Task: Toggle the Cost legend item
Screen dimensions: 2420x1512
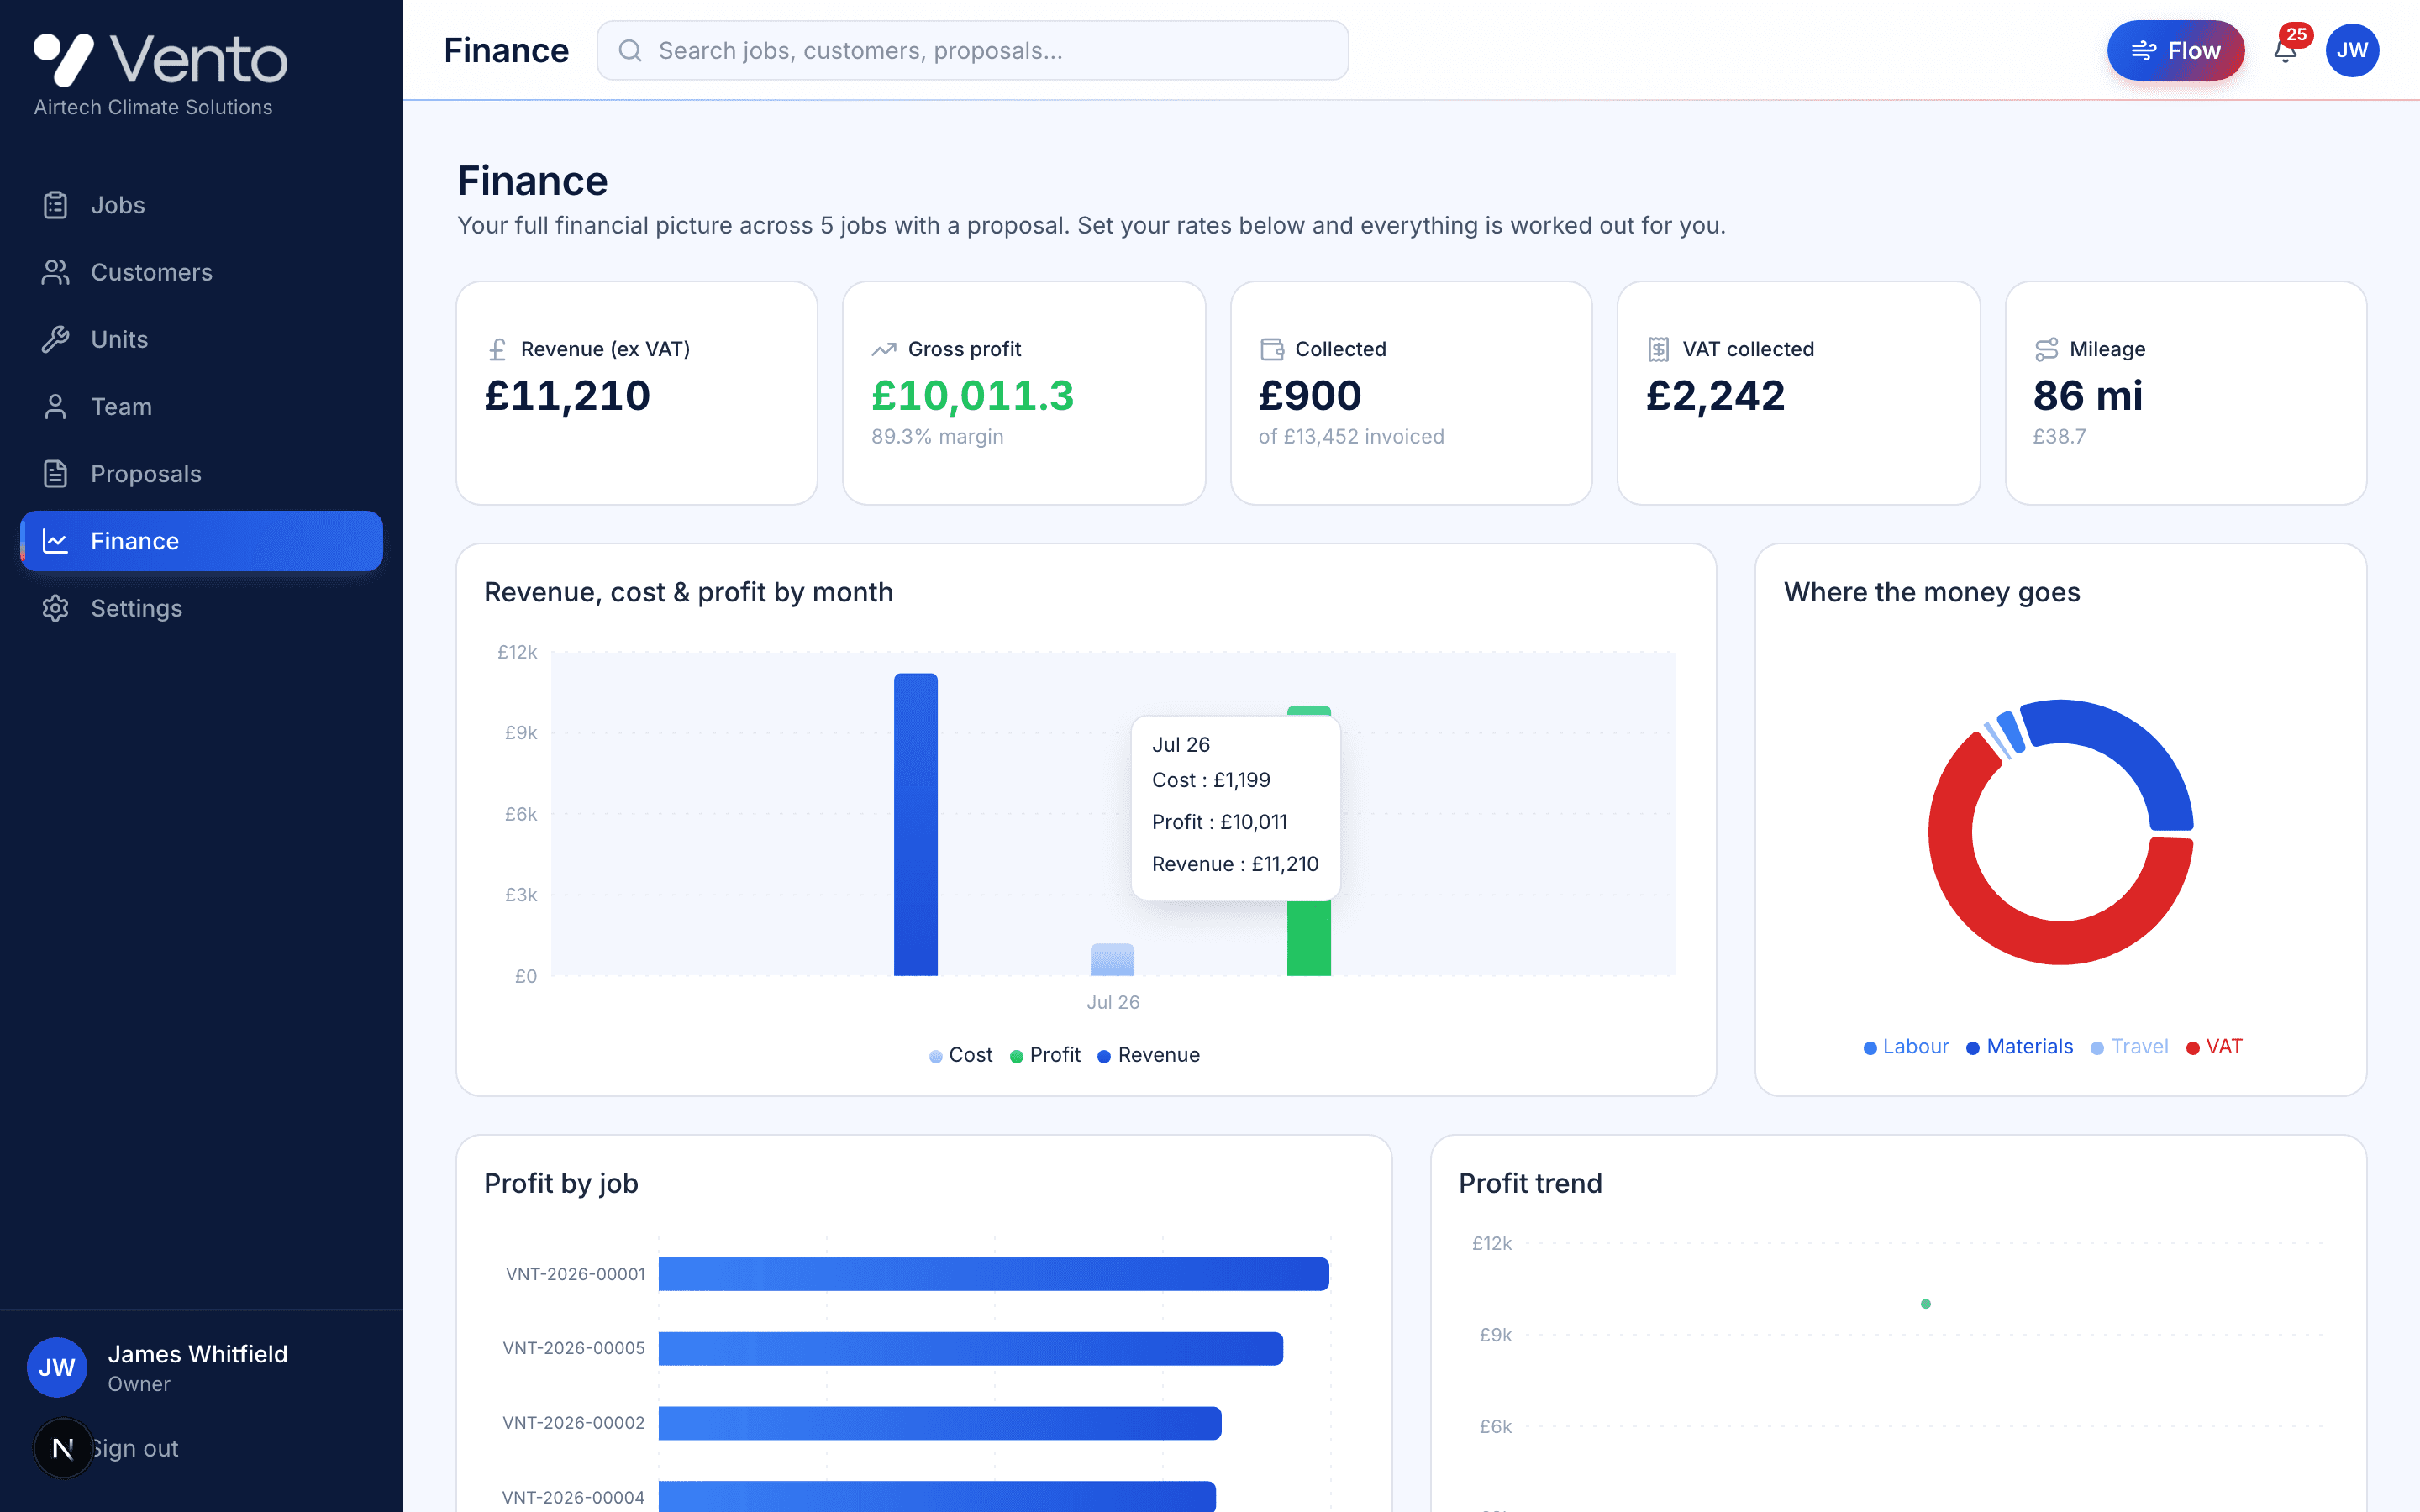Action: (960, 1055)
